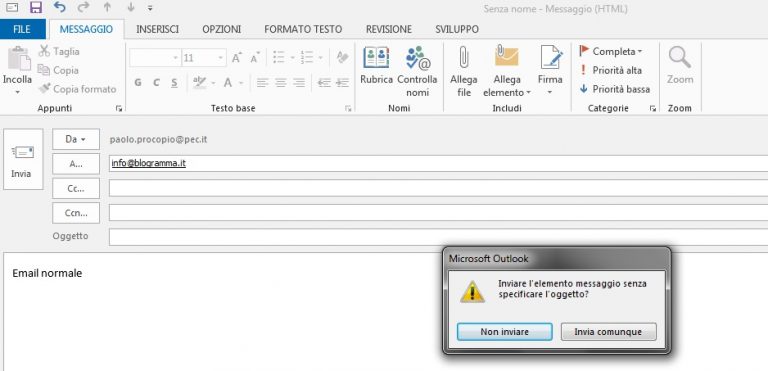768x371 pixels.
Task: Increase font size with larger A
Action: click(237, 58)
